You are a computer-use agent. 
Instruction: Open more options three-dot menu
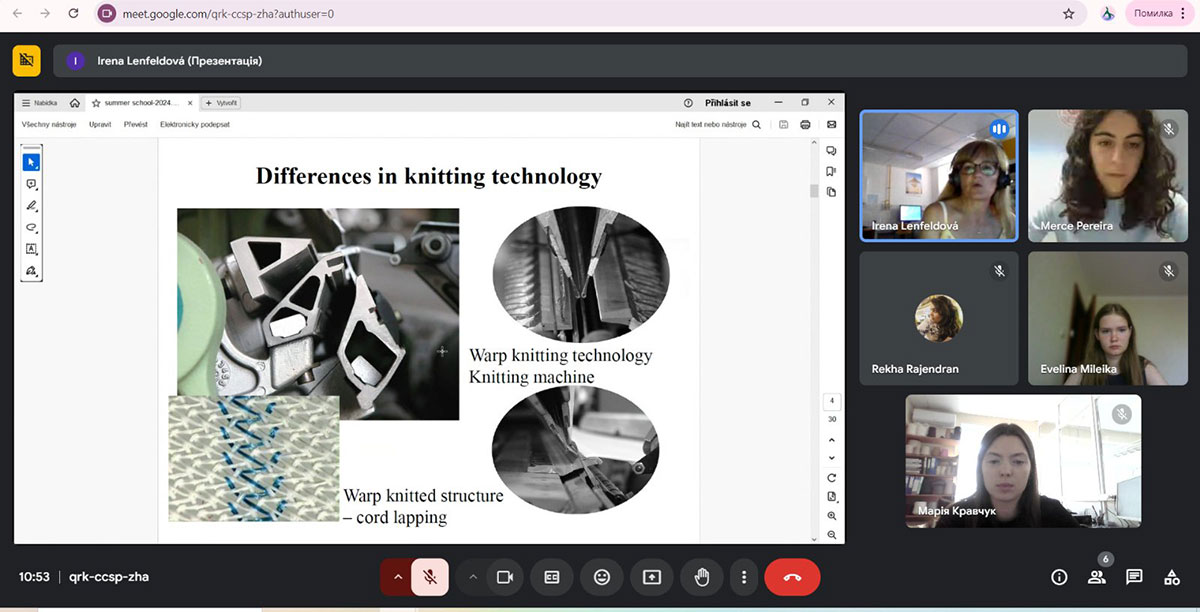744,577
